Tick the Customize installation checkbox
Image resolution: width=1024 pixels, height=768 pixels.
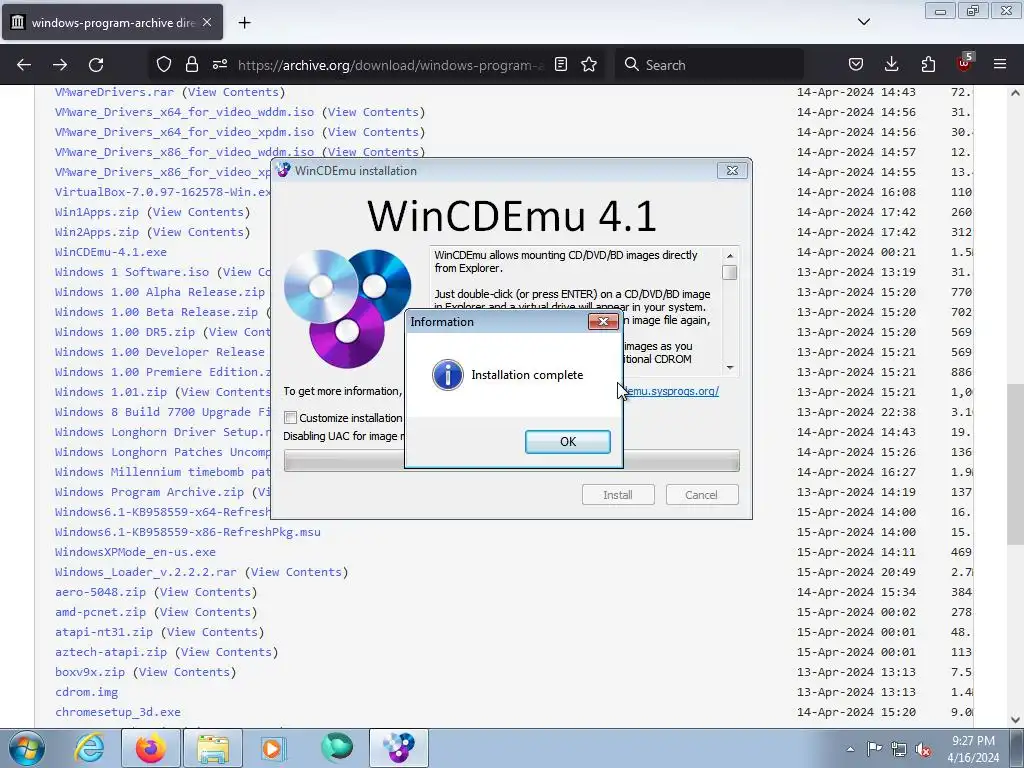click(x=291, y=417)
